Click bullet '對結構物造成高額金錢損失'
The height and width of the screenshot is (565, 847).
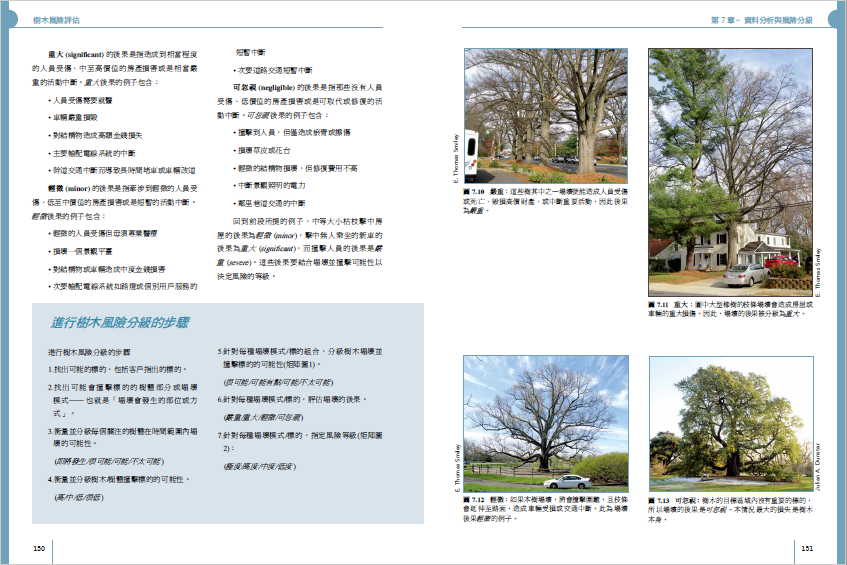95,136
